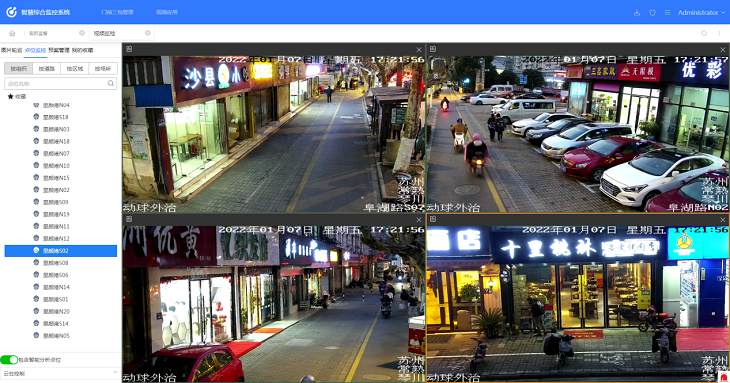This screenshot has width=730, height=383.
Task: Switch the grouping filter to the last segment option
Action: point(103,68)
